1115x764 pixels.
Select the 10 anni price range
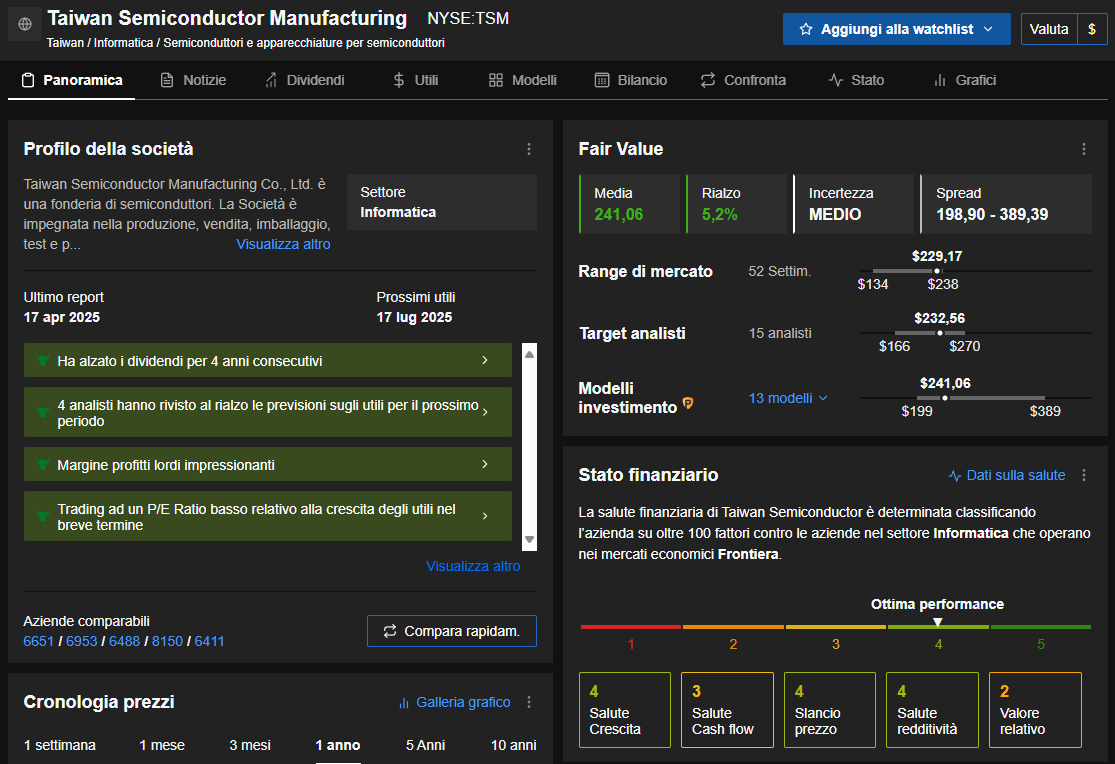pos(513,745)
